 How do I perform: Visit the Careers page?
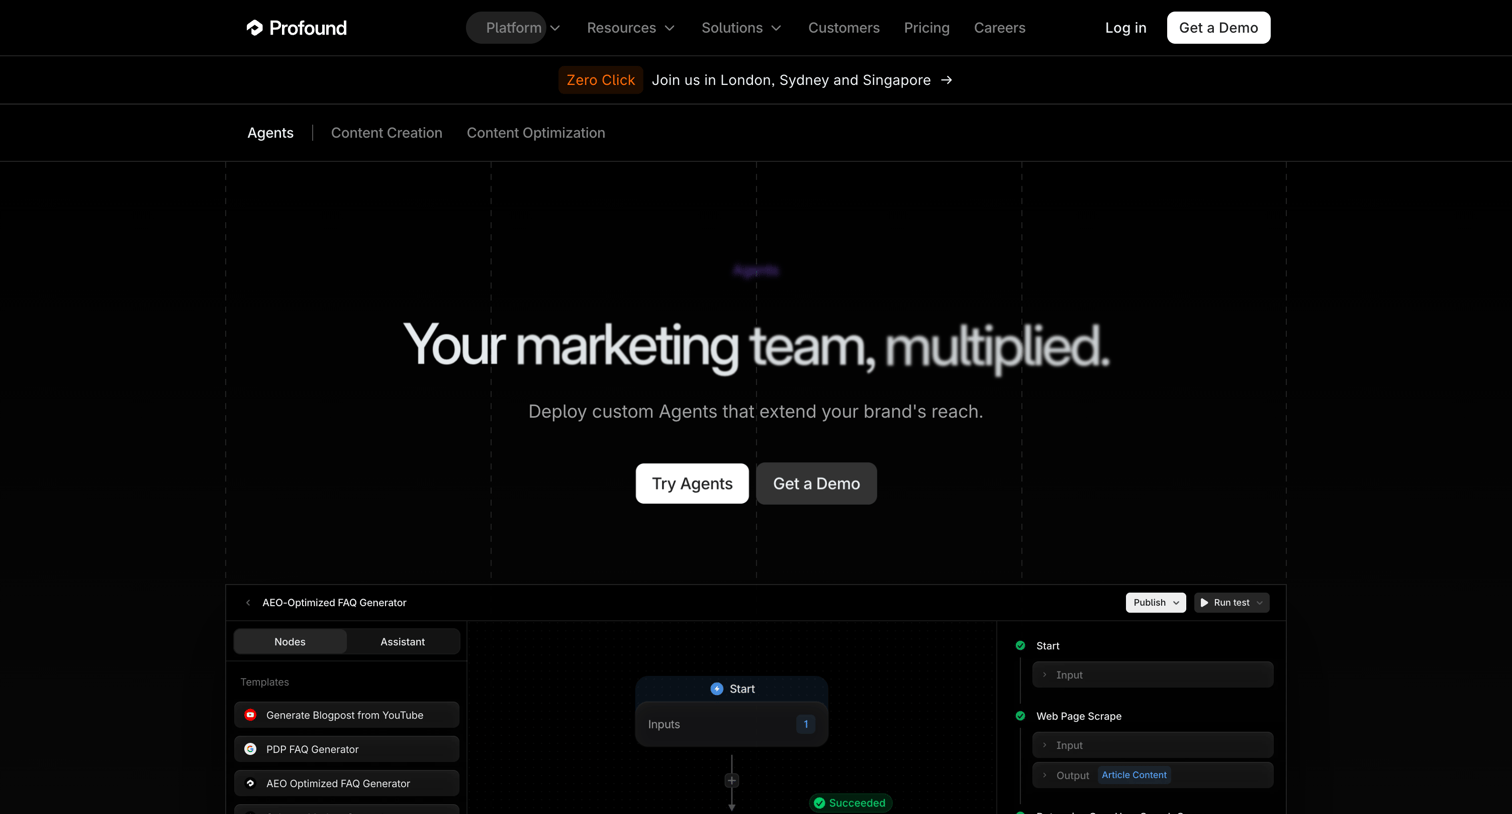coord(1000,28)
